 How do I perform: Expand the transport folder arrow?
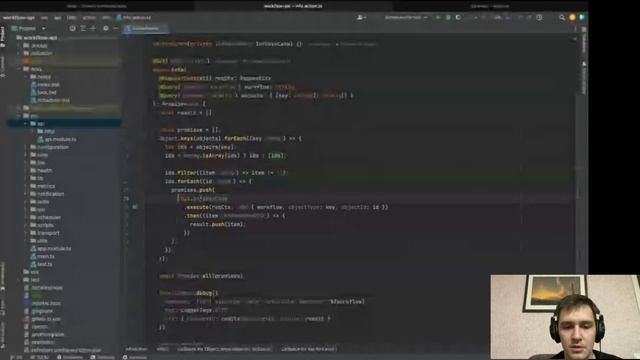(26, 233)
